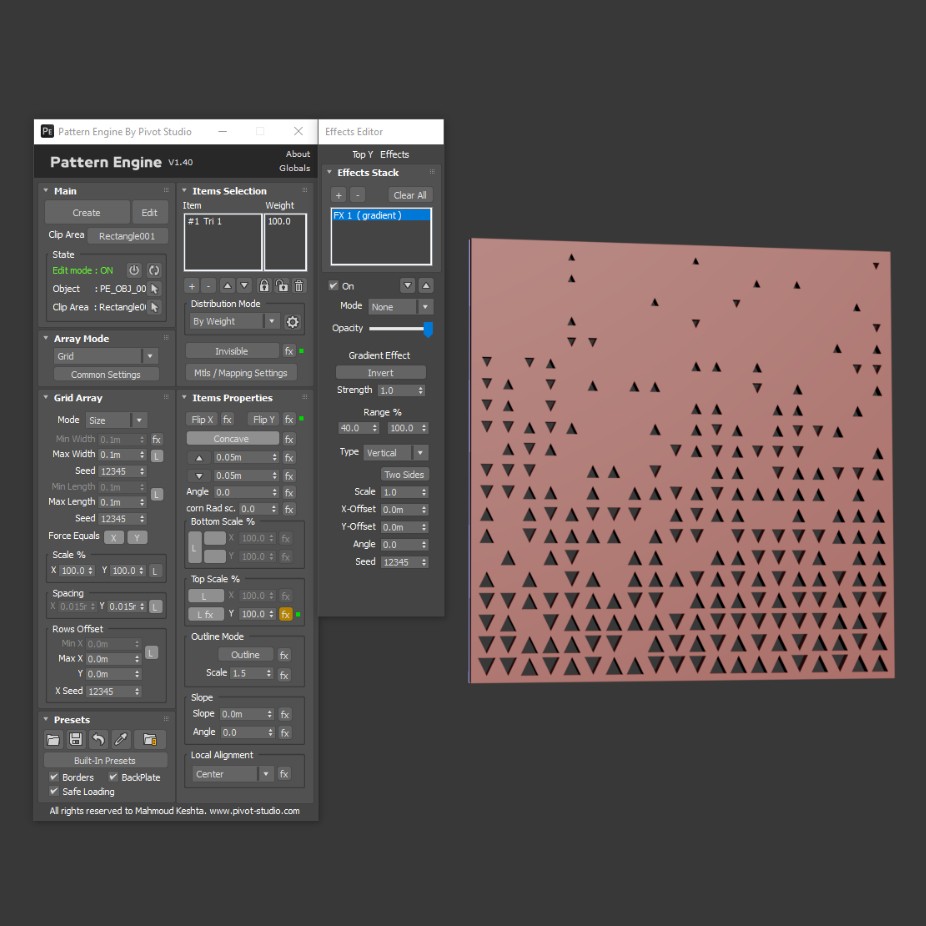Disable the effect's On checkbox
Image resolution: width=926 pixels, height=926 pixels.
point(334,286)
